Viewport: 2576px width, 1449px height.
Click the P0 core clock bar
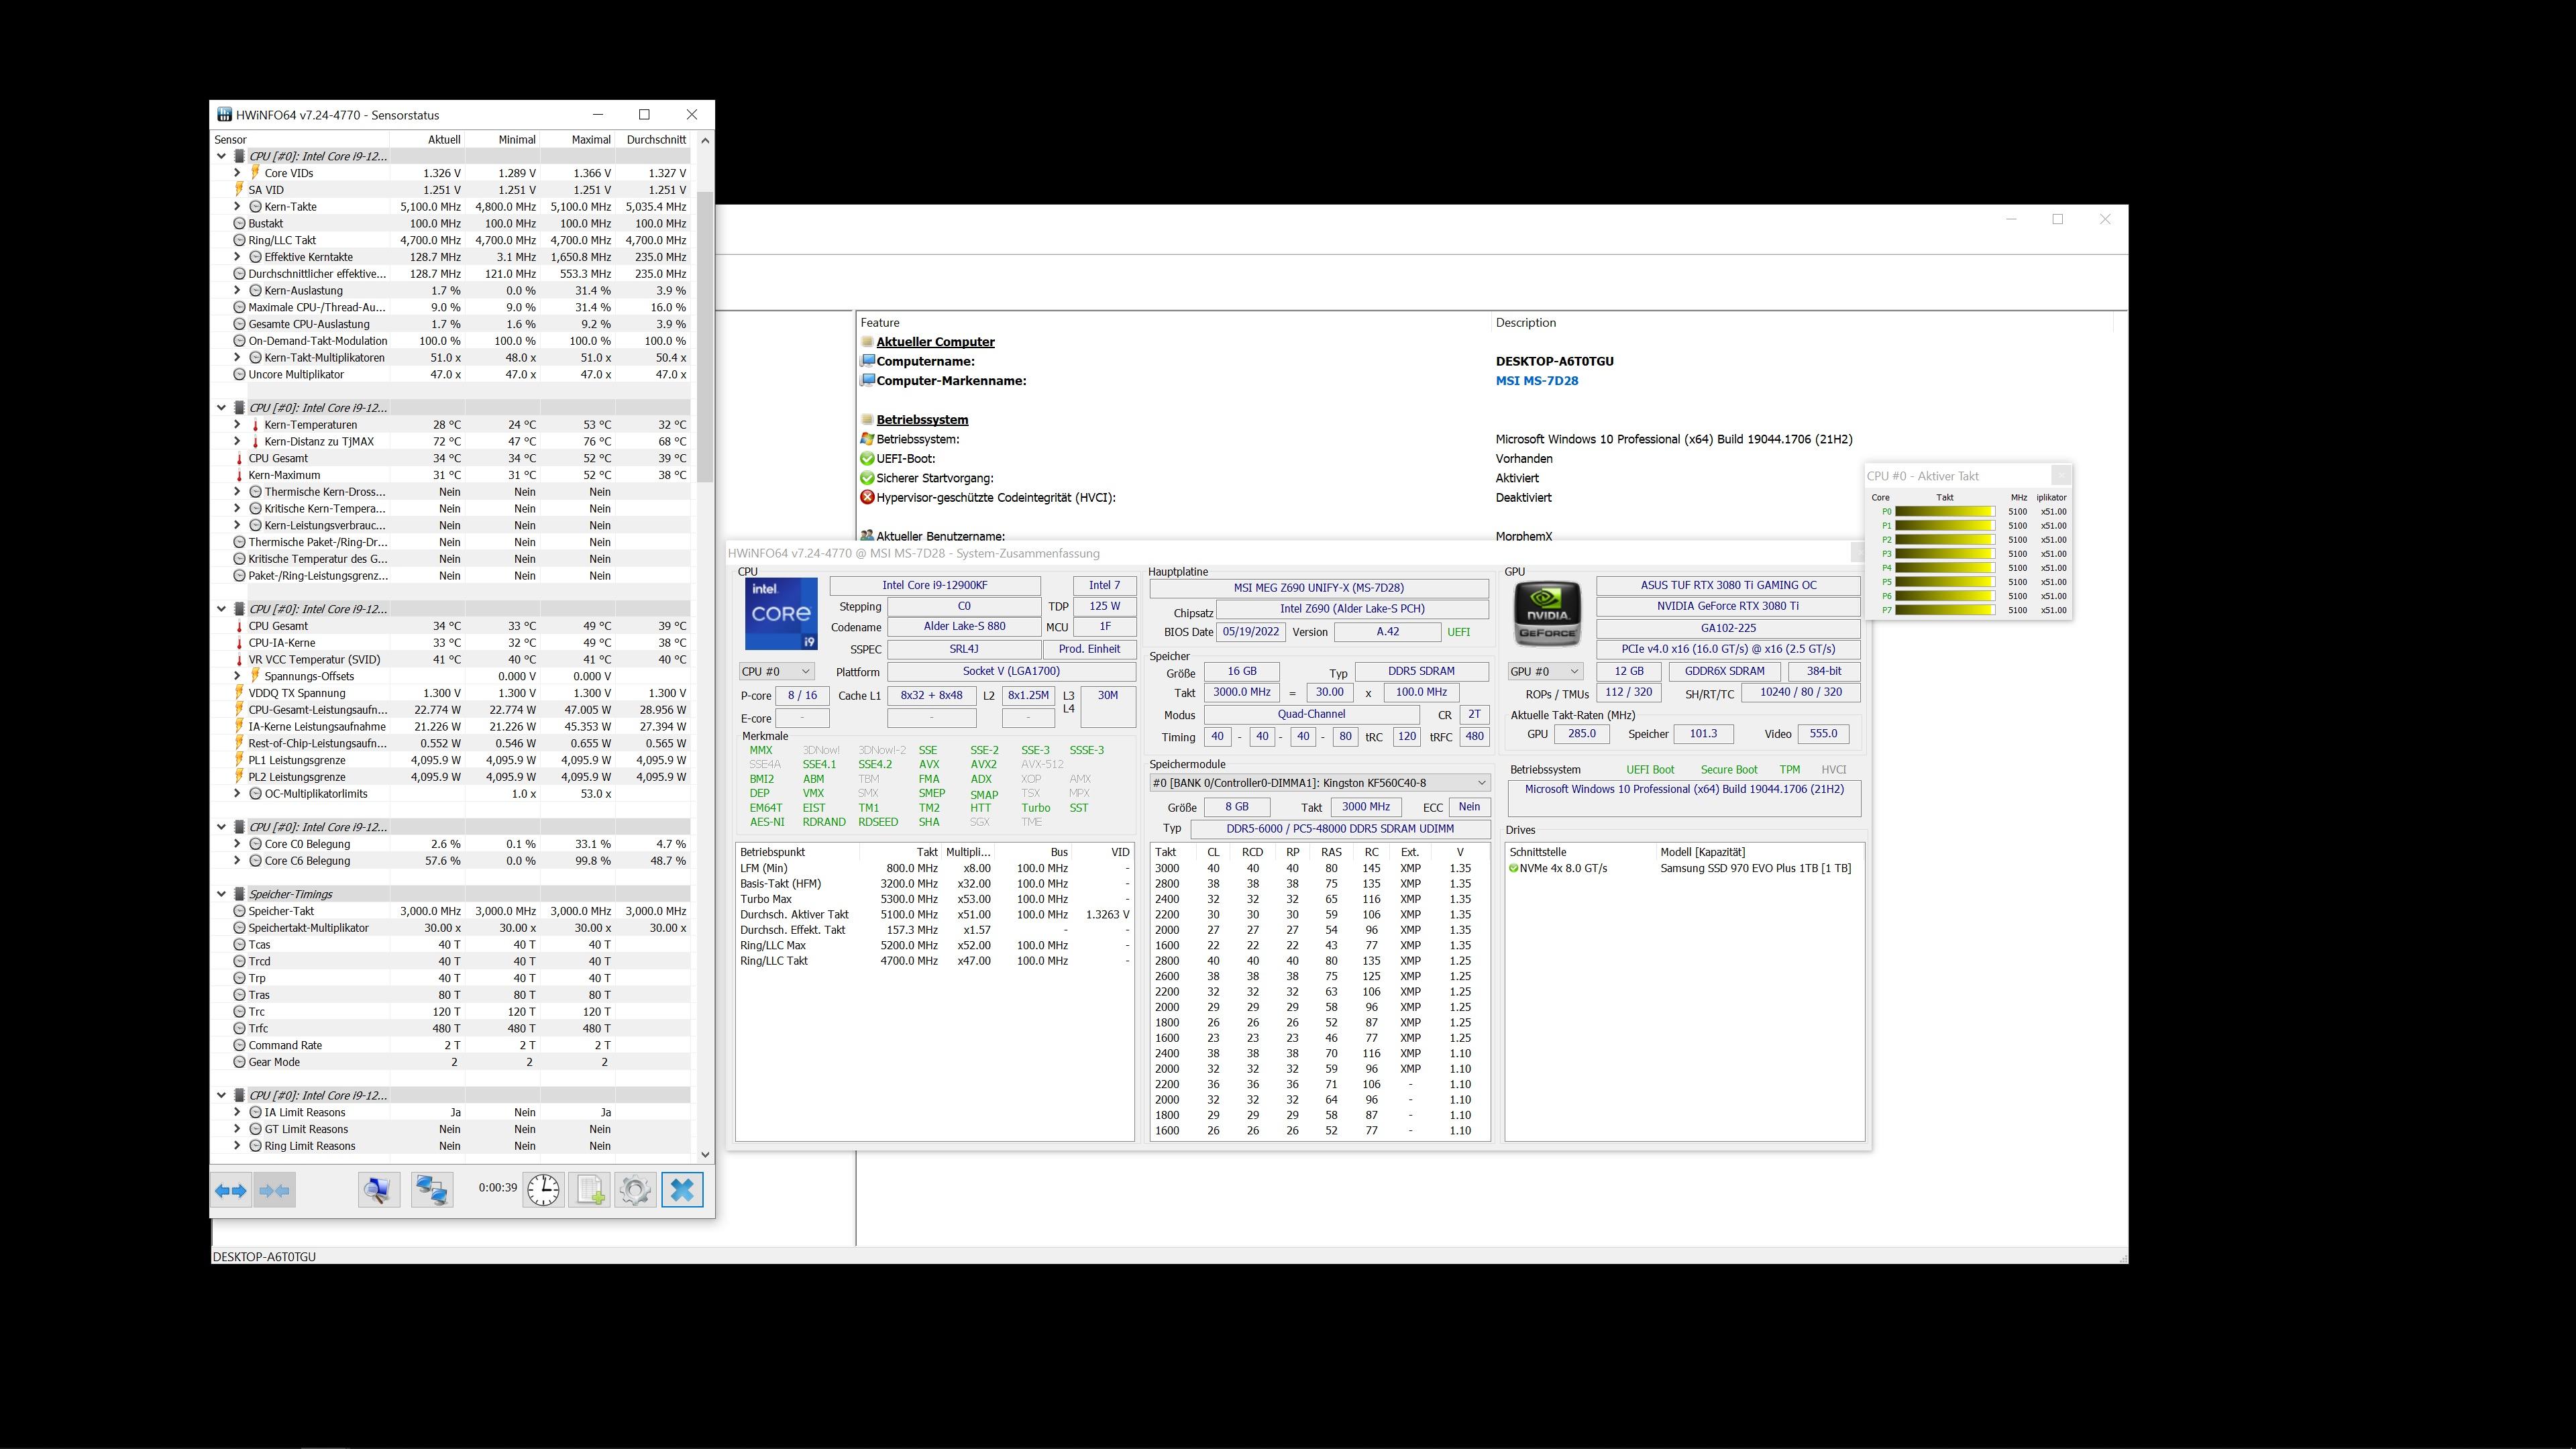(x=1944, y=512)
